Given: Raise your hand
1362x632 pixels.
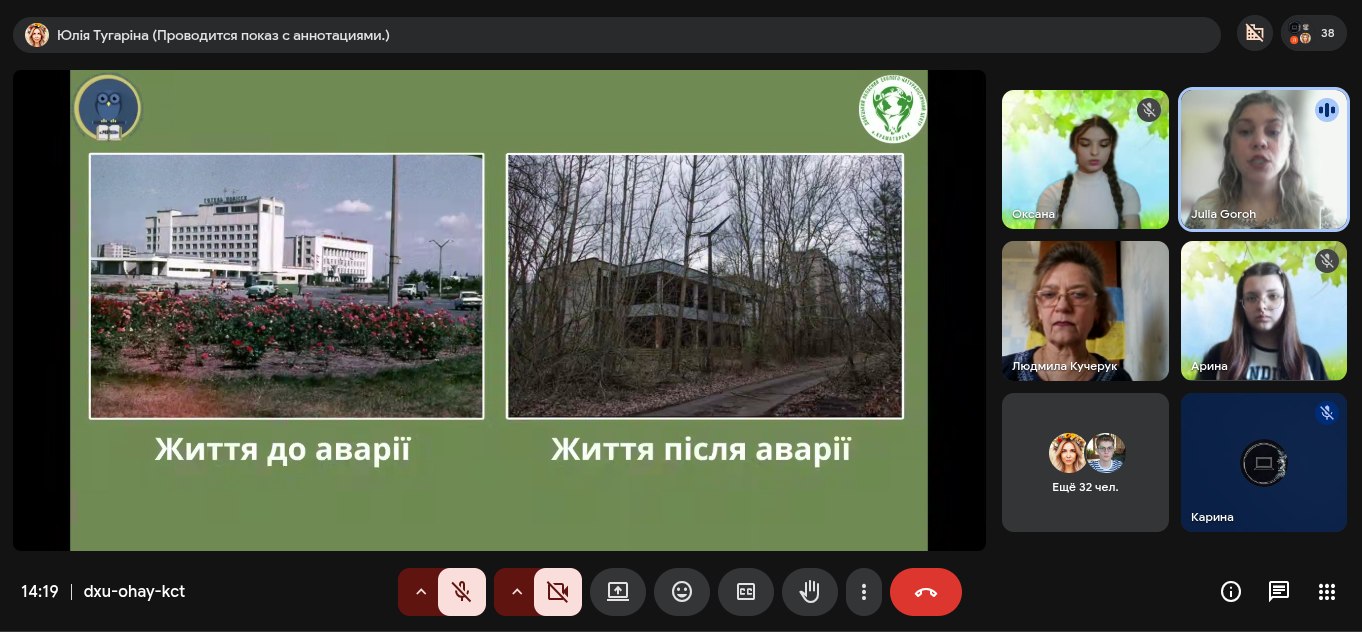Looking at the screenshot, I should click(x=810, y=592).
